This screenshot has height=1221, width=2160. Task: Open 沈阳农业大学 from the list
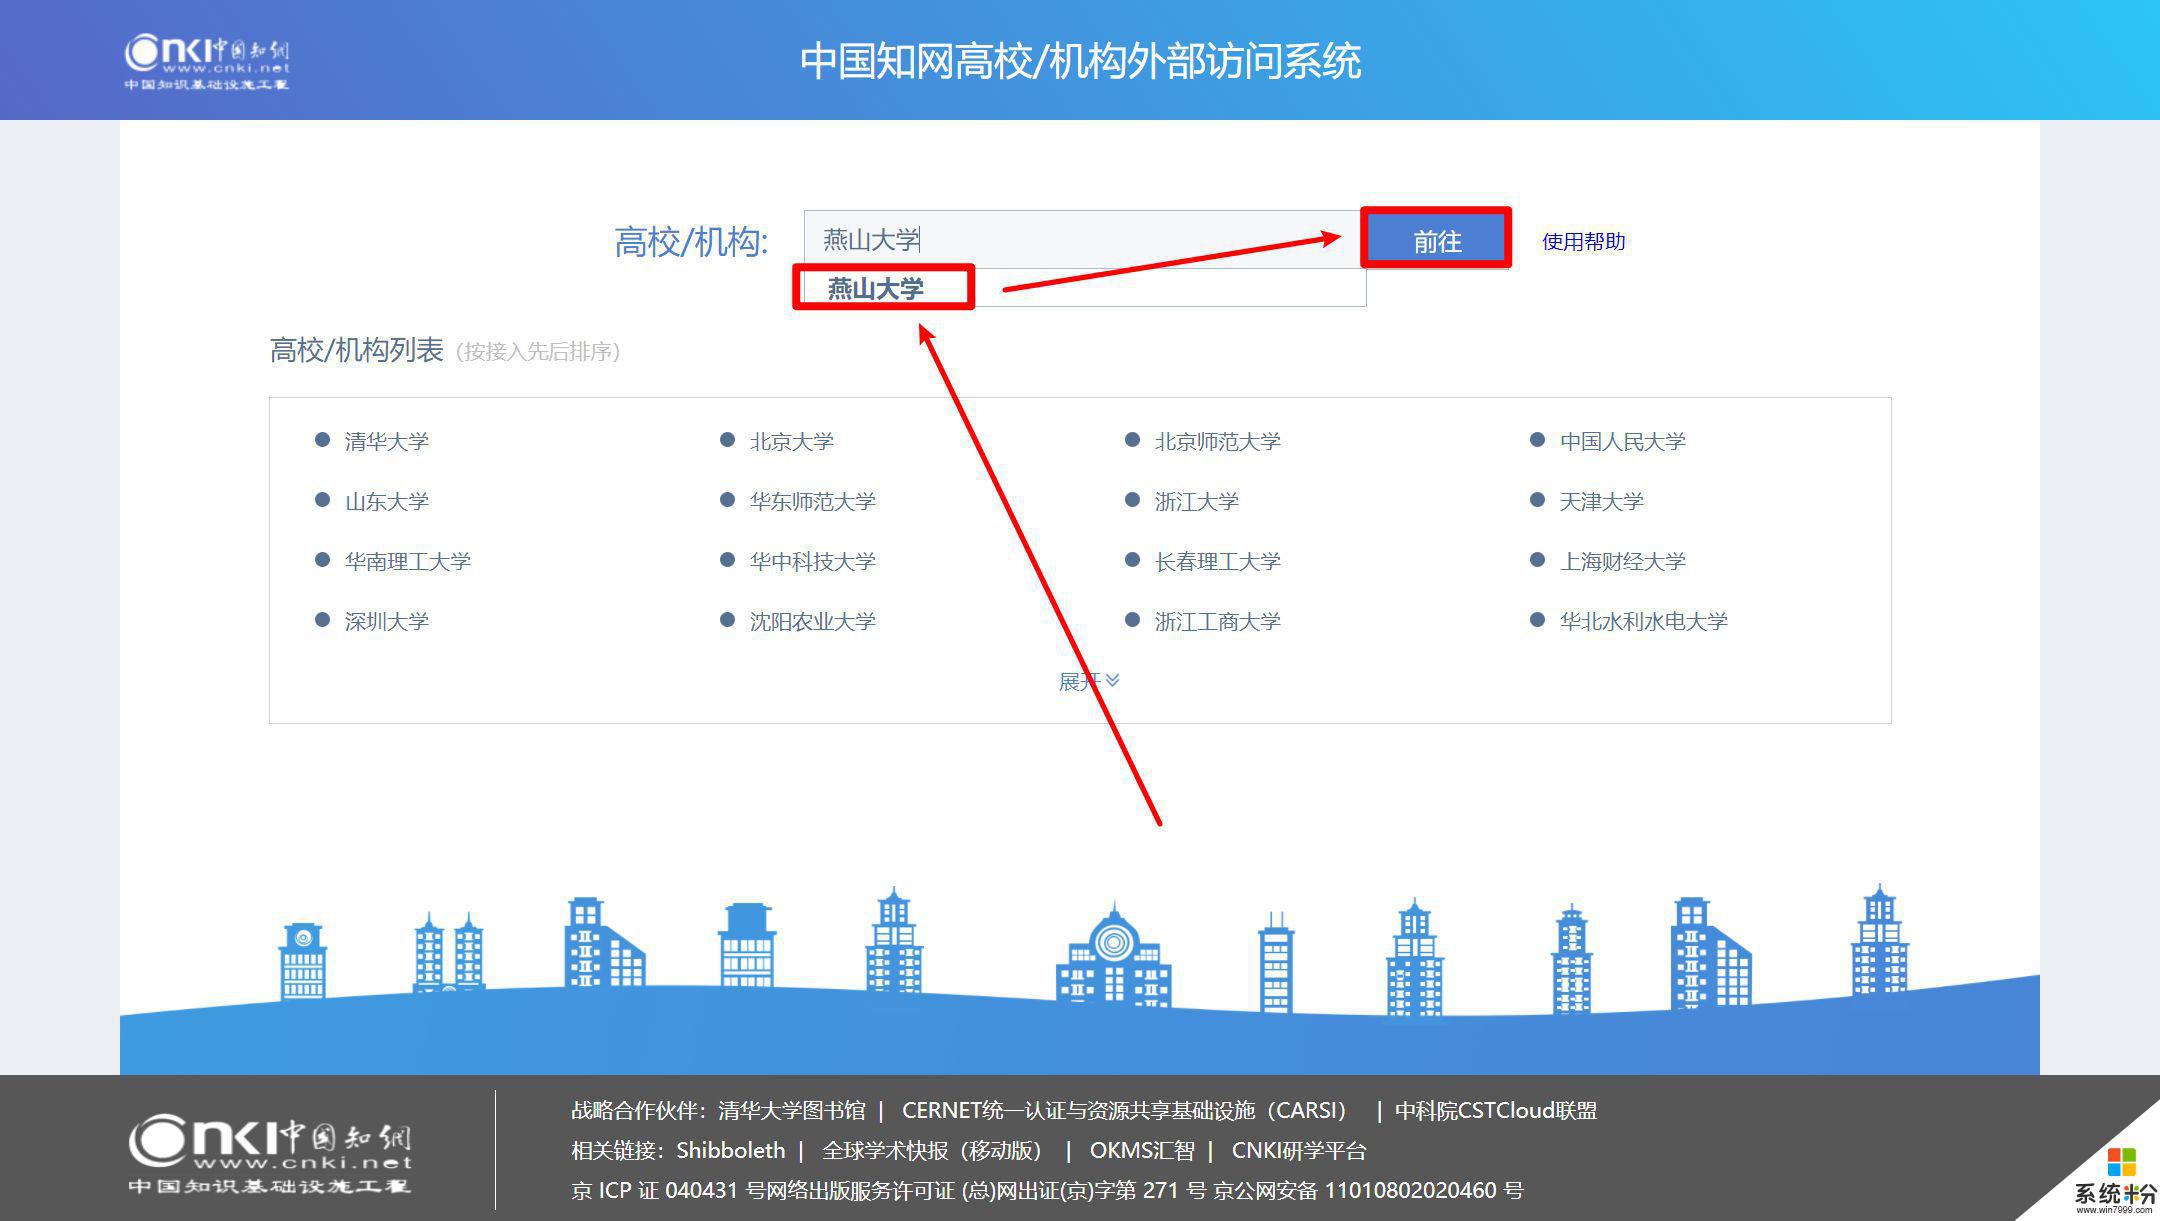[x=812, y=621]
